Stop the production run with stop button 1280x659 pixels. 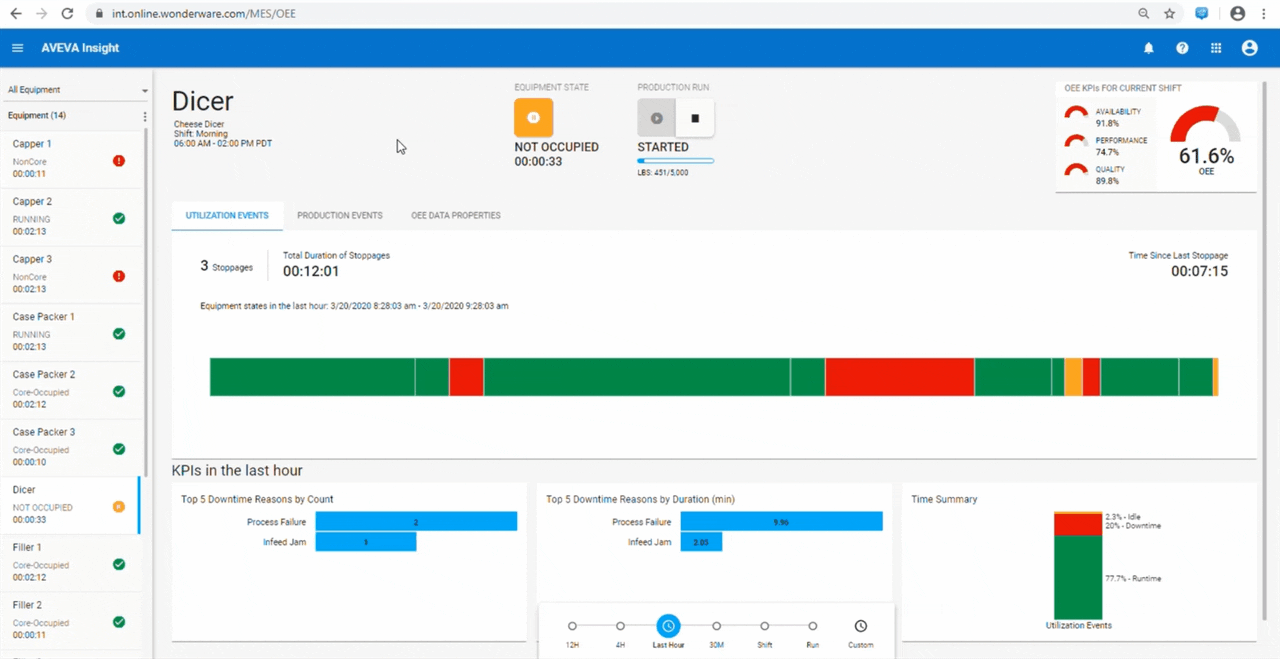tap(695, 118)
